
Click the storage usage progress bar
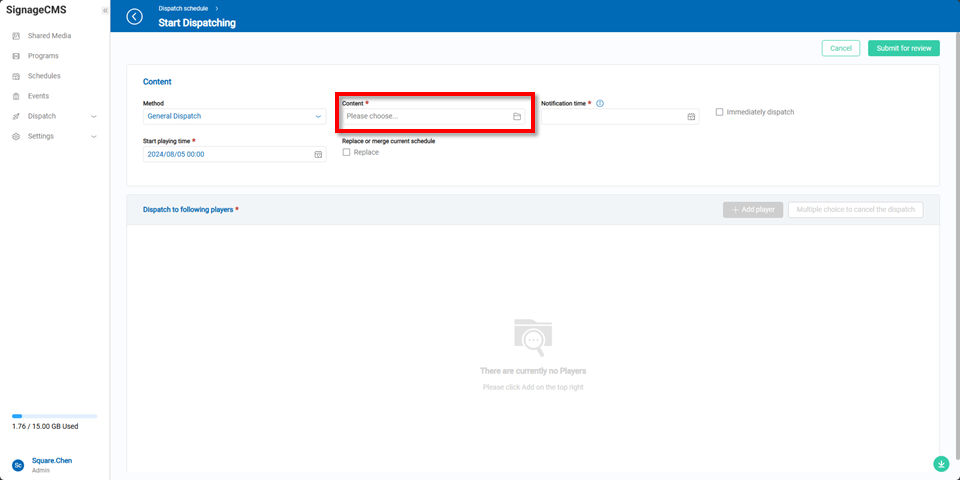point(55,415)
